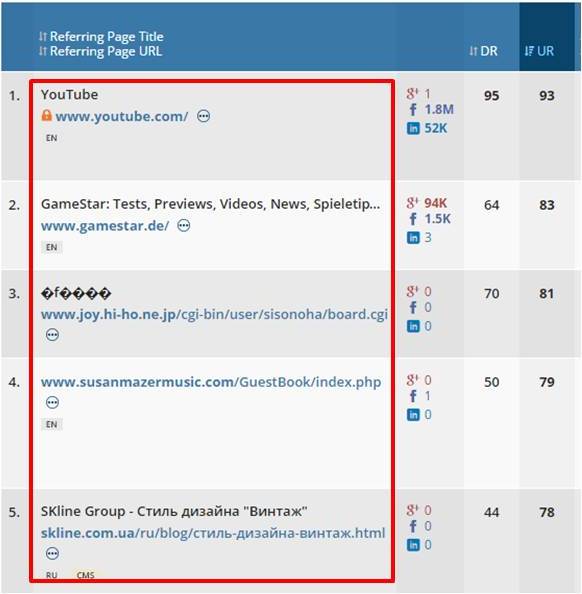Click the Google+ icon in SKline row
This screenshot has width=582, height=594.
(x=413, y=510)
